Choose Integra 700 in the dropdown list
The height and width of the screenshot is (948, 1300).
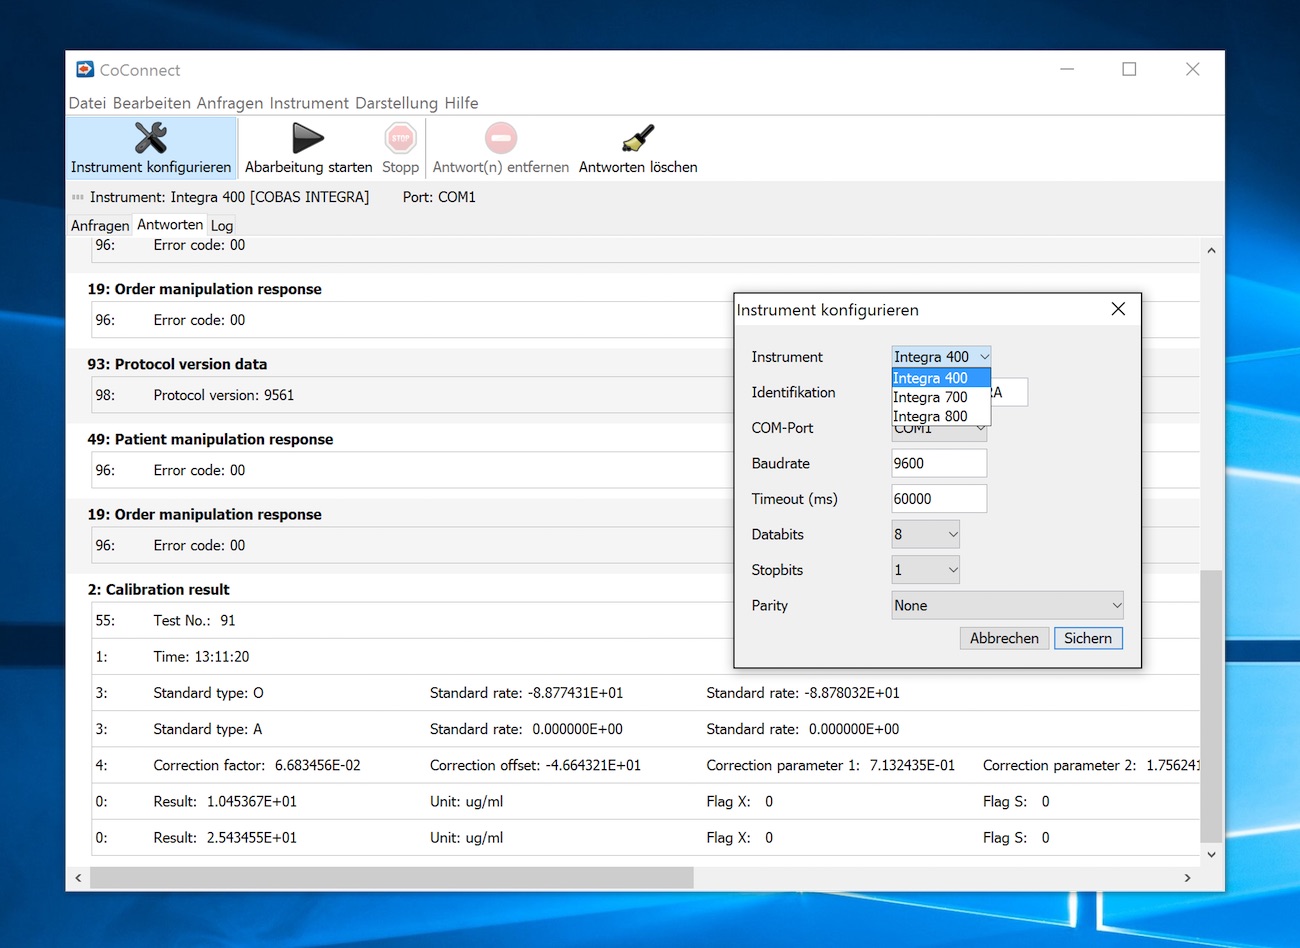point(940,397)
